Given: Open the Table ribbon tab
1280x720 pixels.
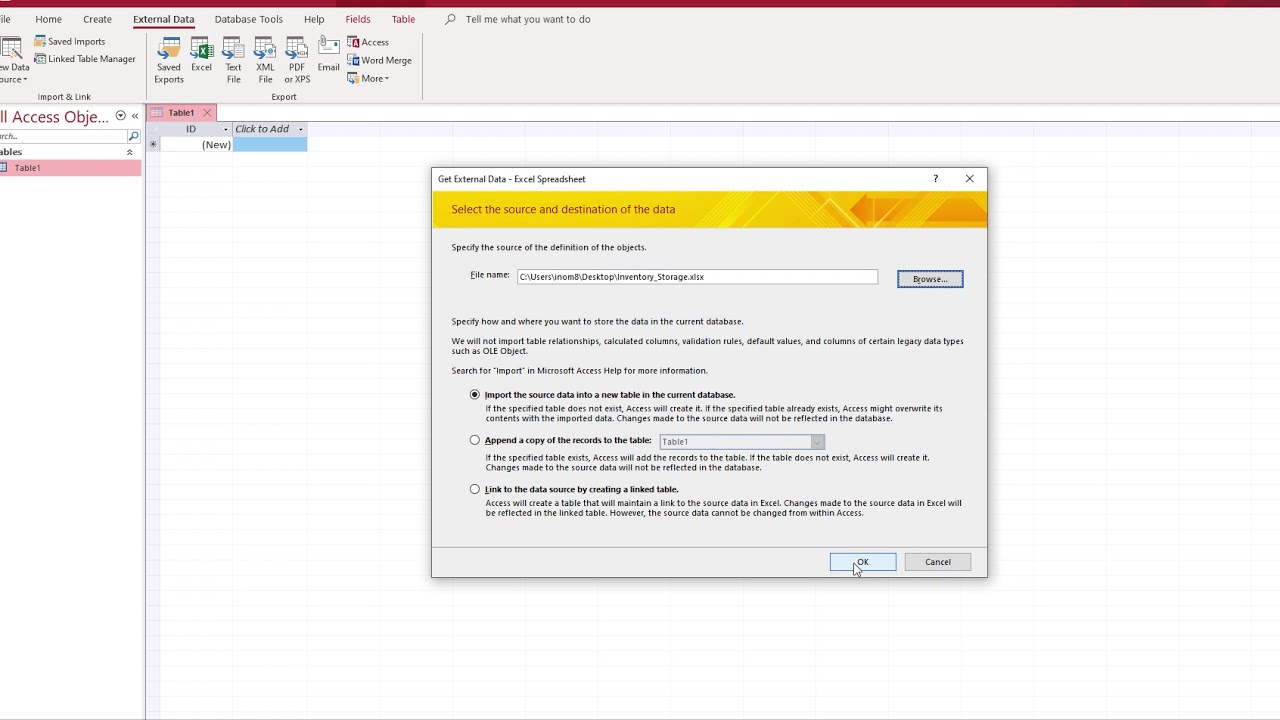Looking at the screenshot, I should (x=403, y=19).
